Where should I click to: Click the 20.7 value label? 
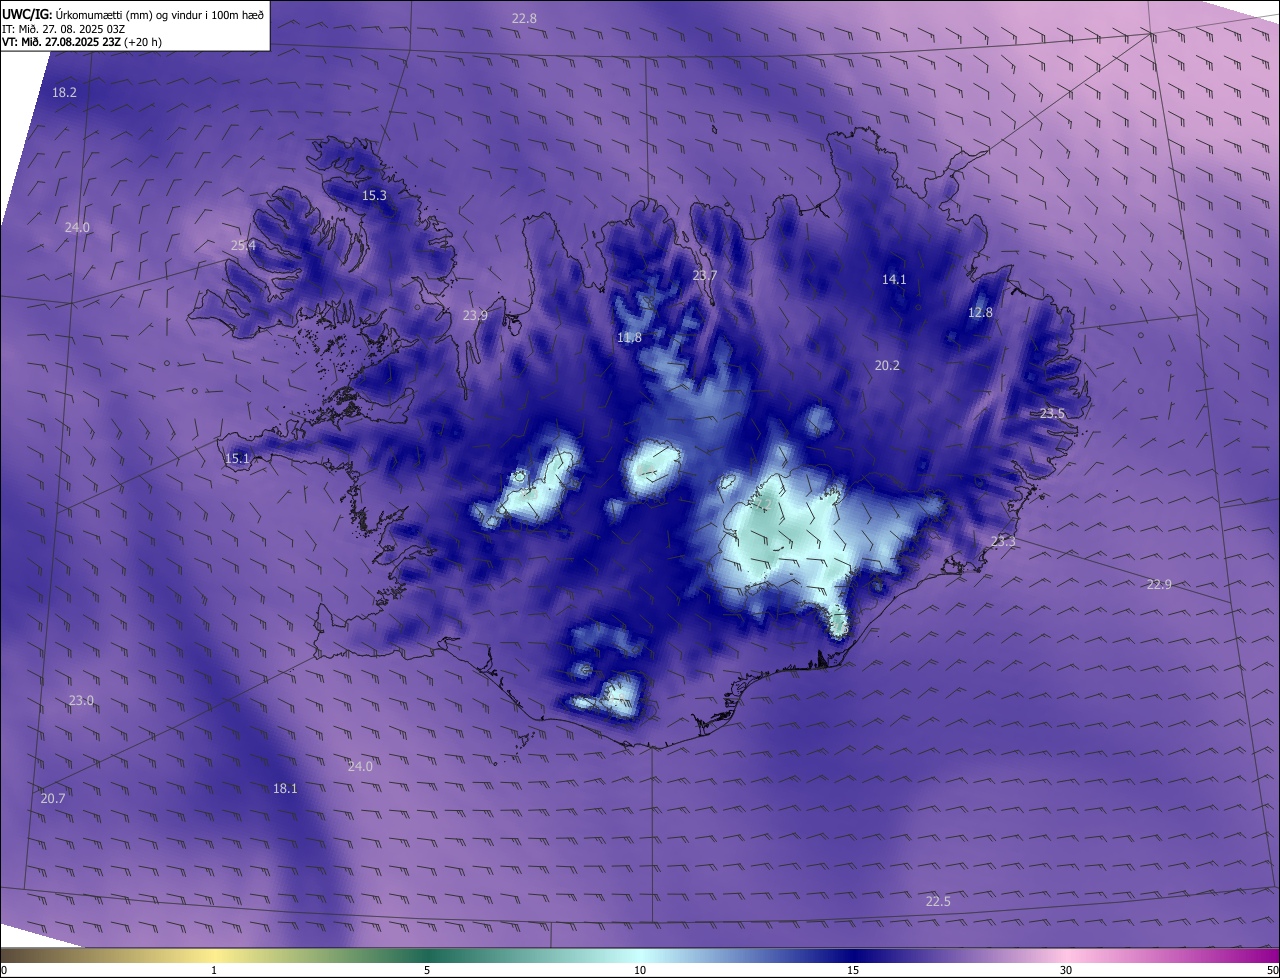[x=53, y=798]
